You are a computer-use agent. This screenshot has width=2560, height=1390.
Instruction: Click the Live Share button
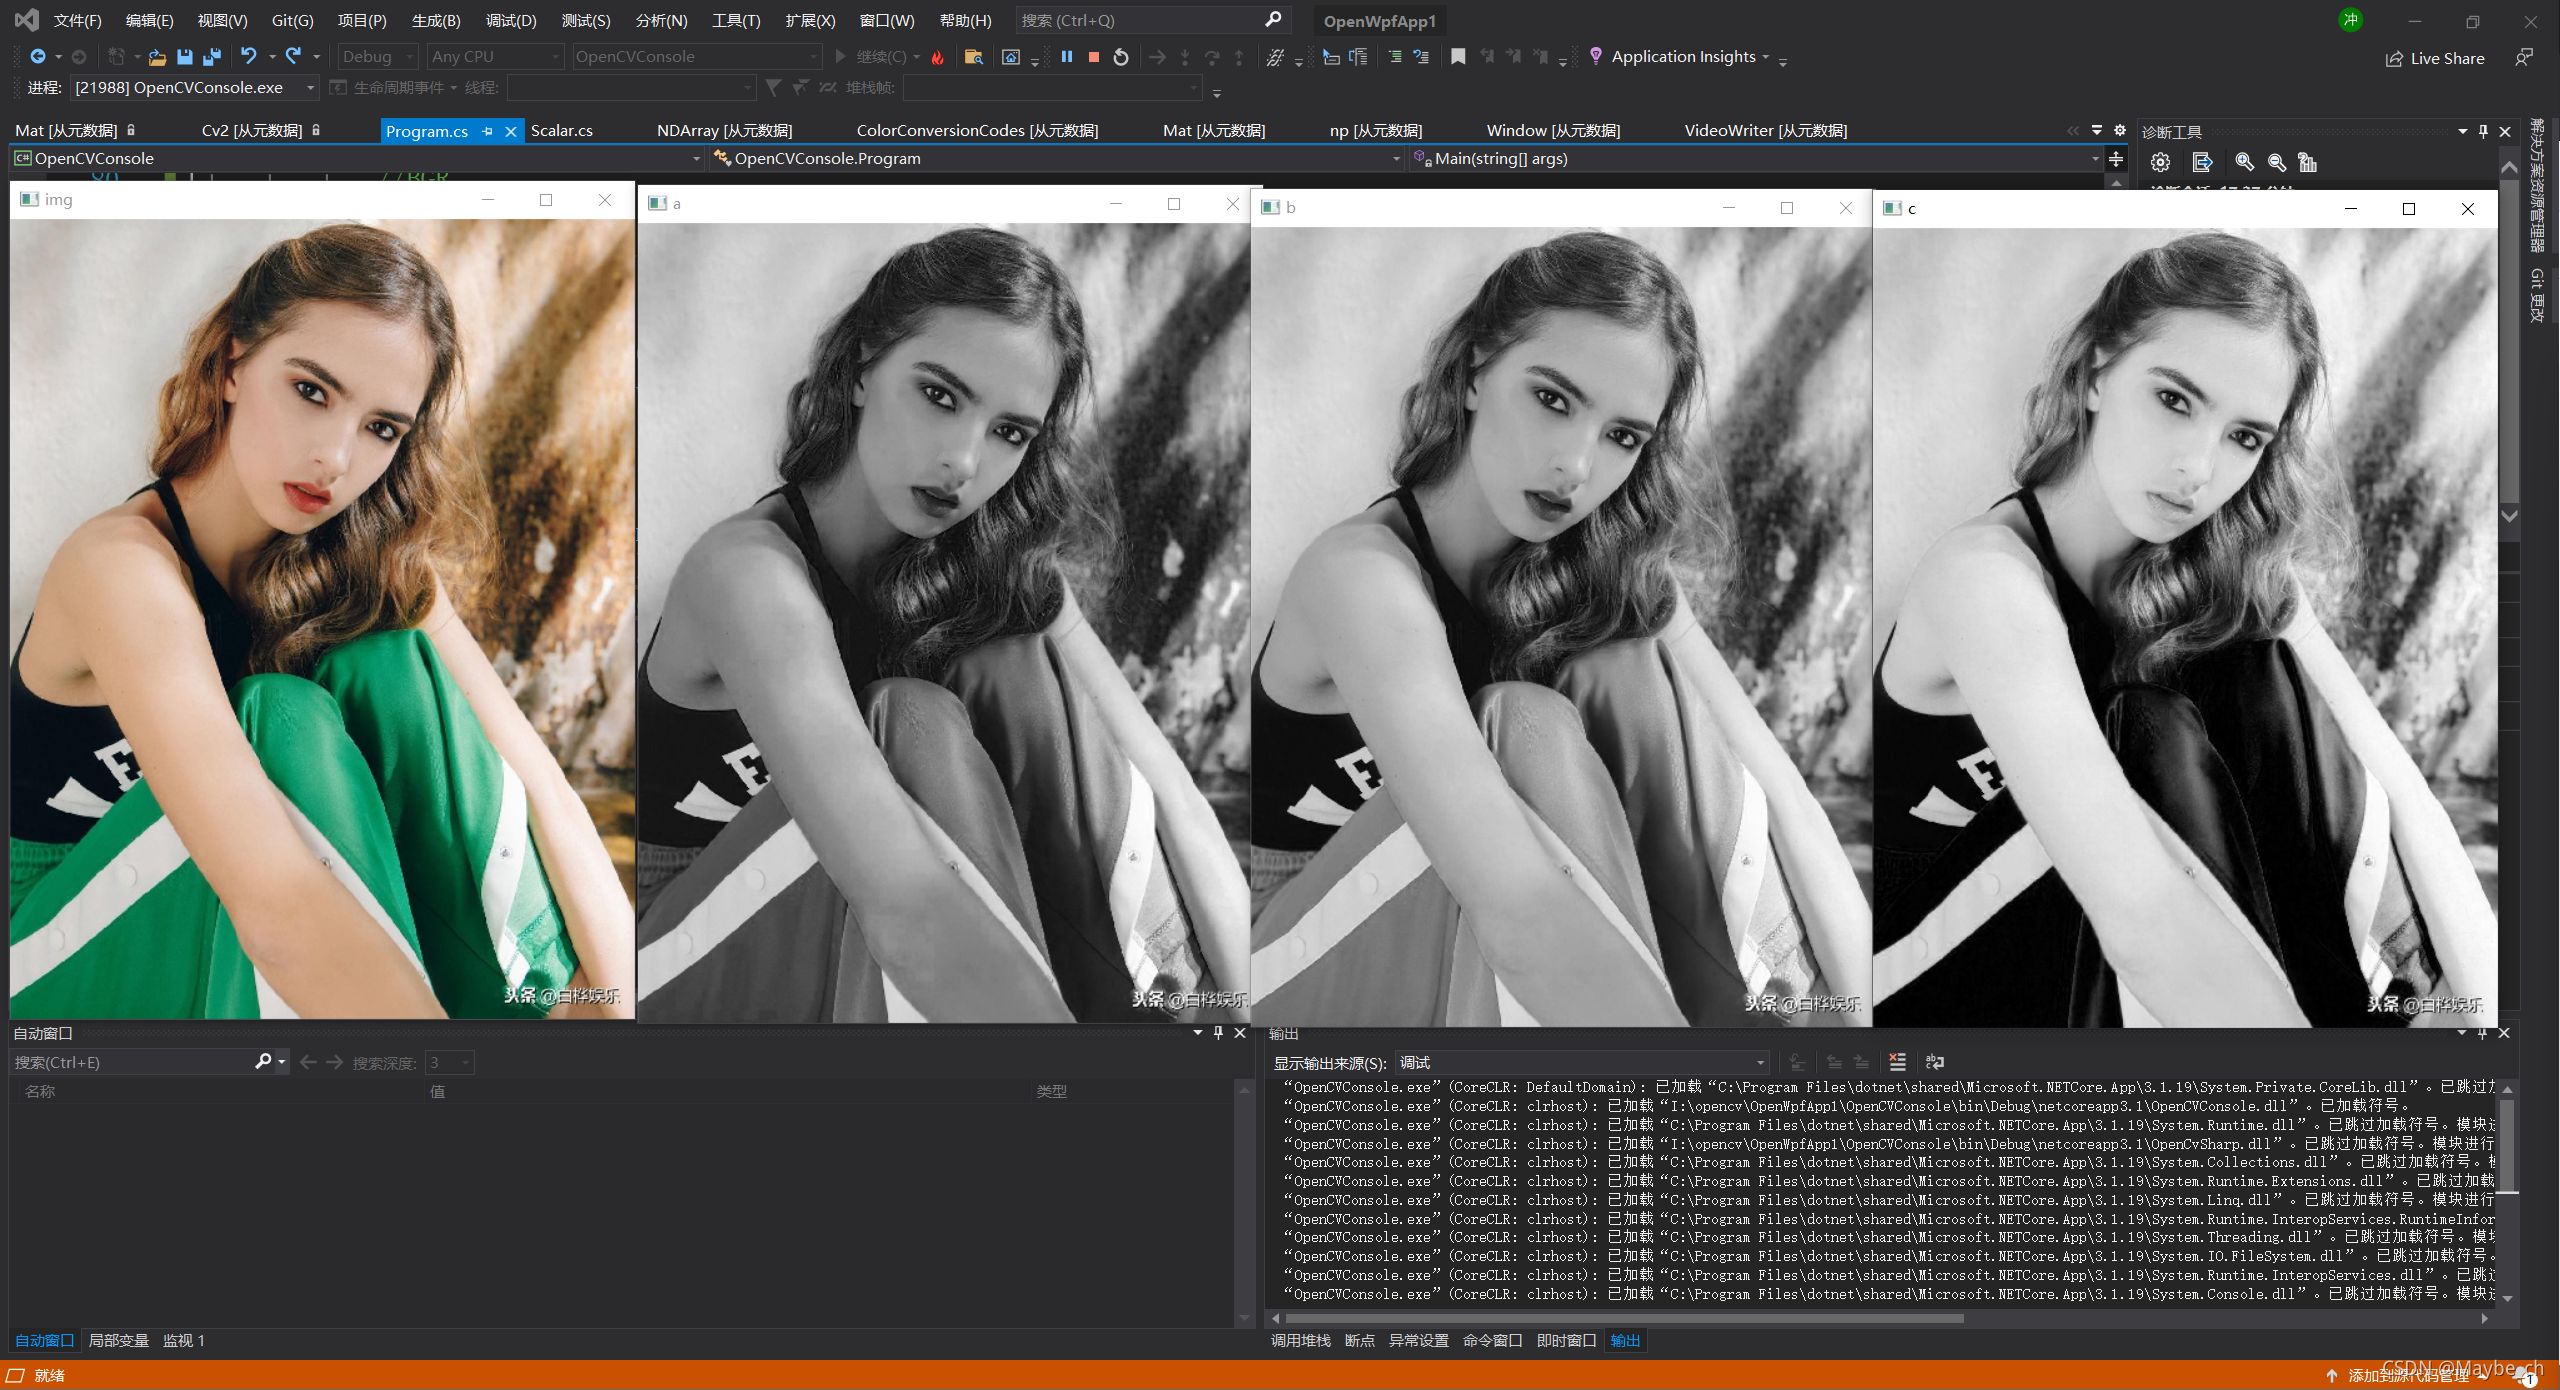click(2435, 58)
